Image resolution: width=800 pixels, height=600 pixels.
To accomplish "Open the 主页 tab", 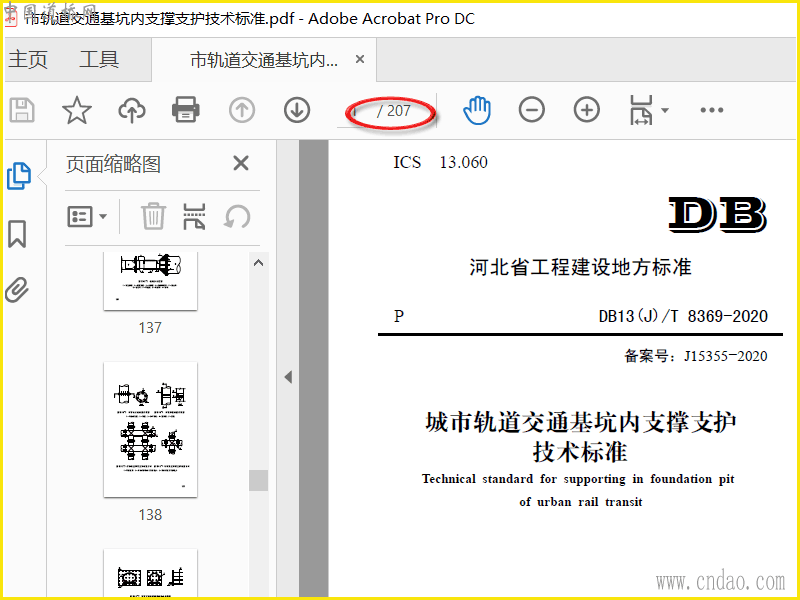I will pyautogui.click(x=28, y=60).
